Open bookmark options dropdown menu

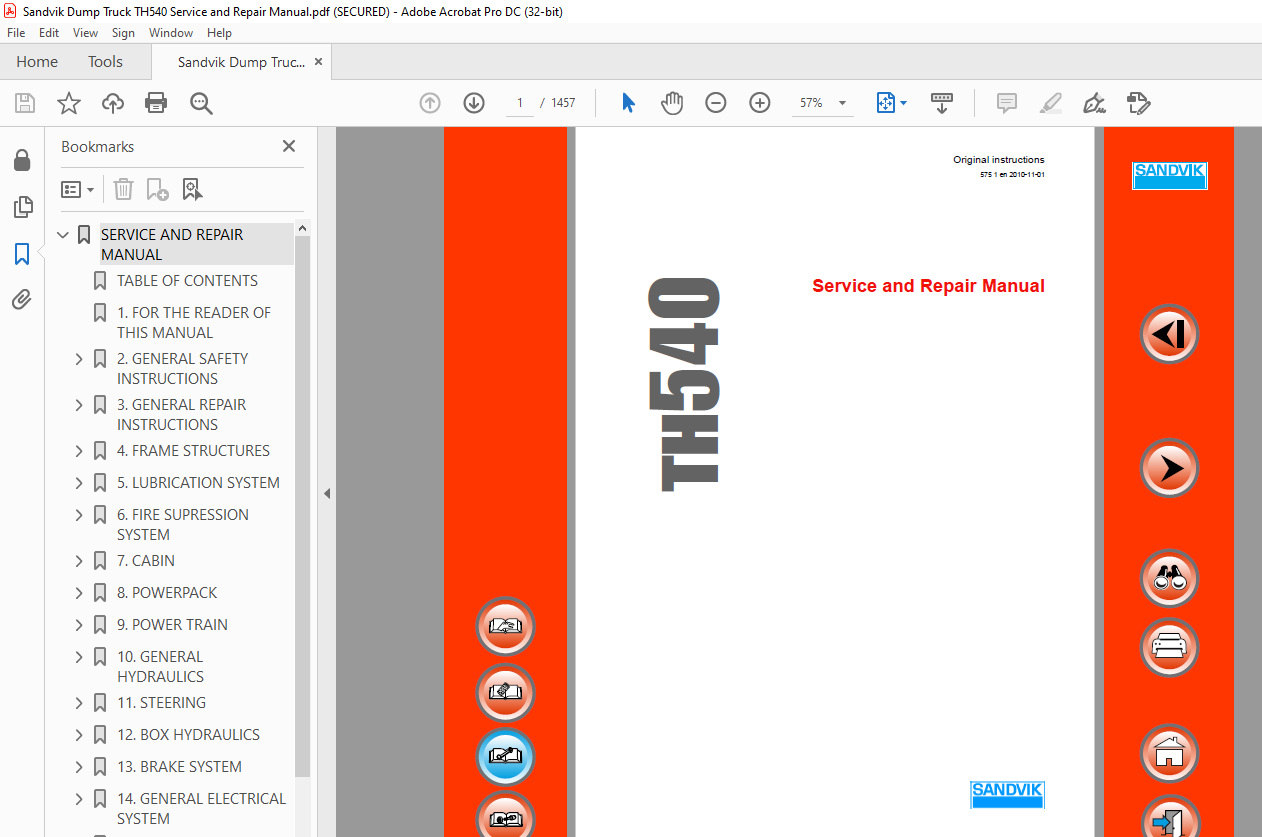pyautogui.click(x=77, y=189)
